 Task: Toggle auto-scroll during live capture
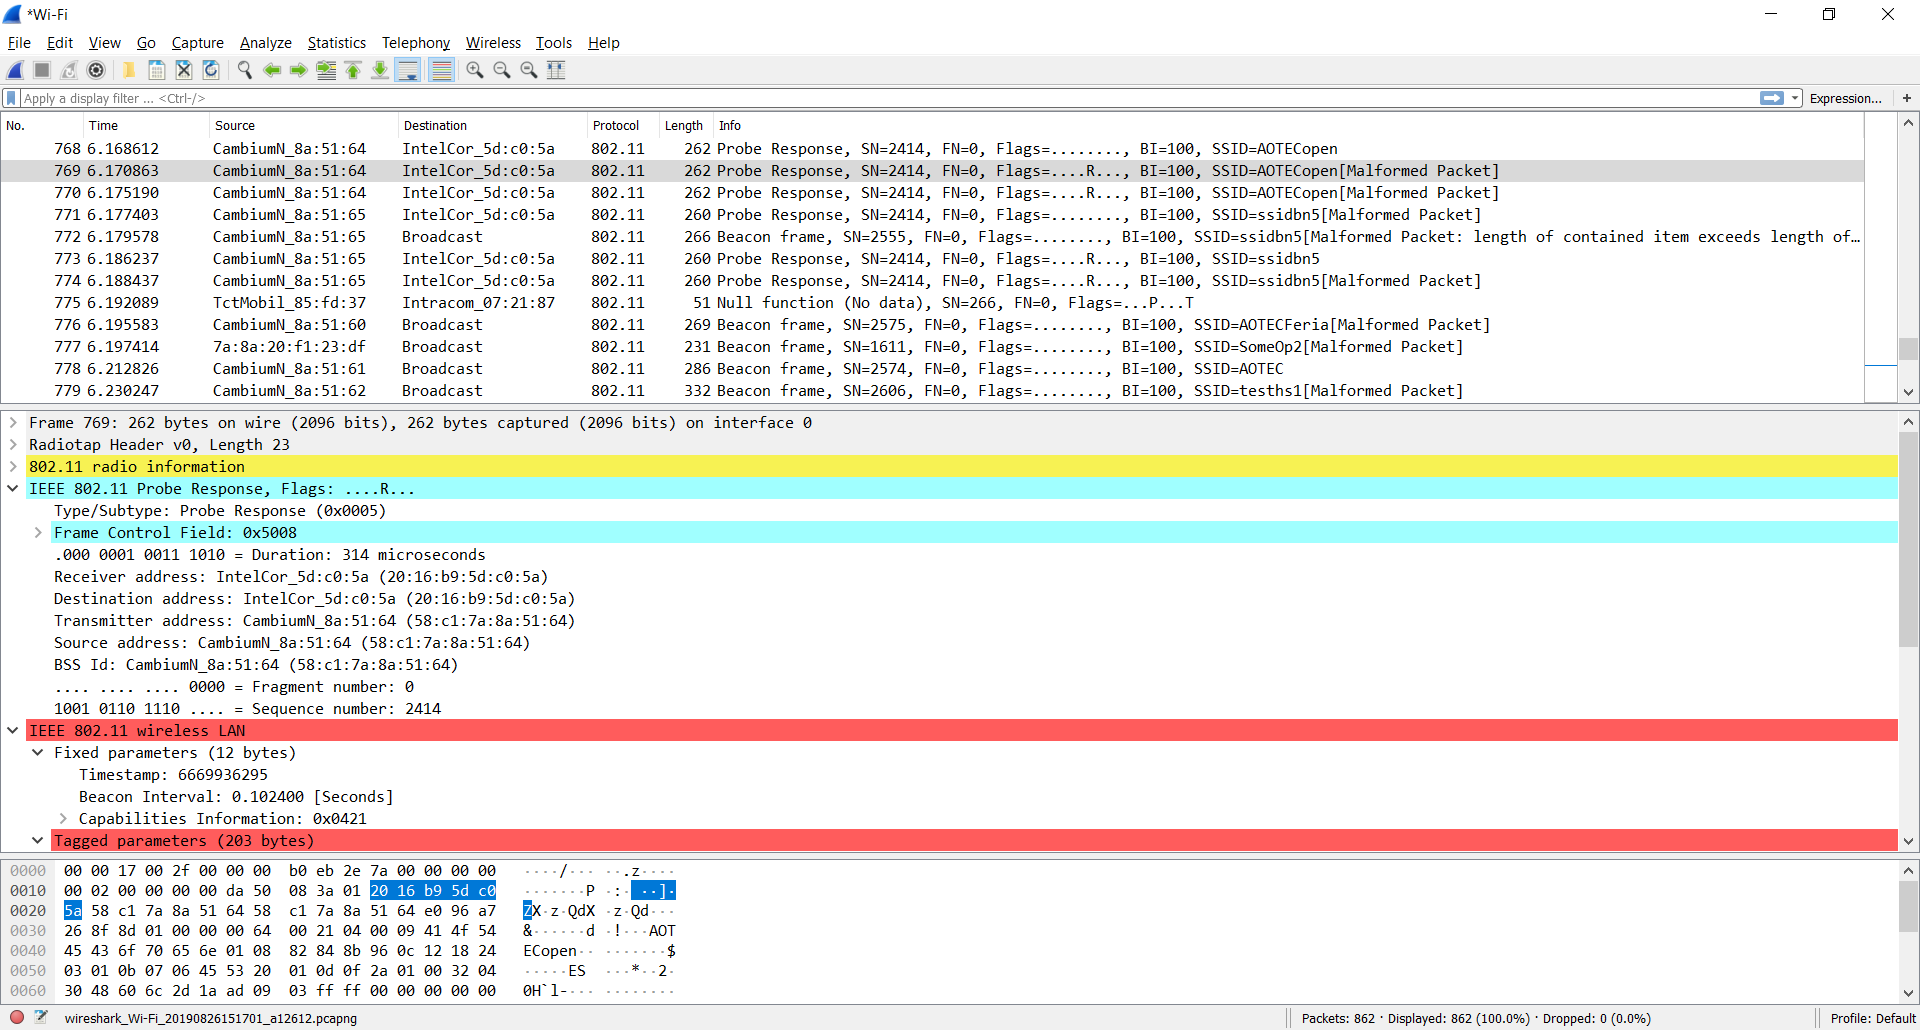(408, 70)
